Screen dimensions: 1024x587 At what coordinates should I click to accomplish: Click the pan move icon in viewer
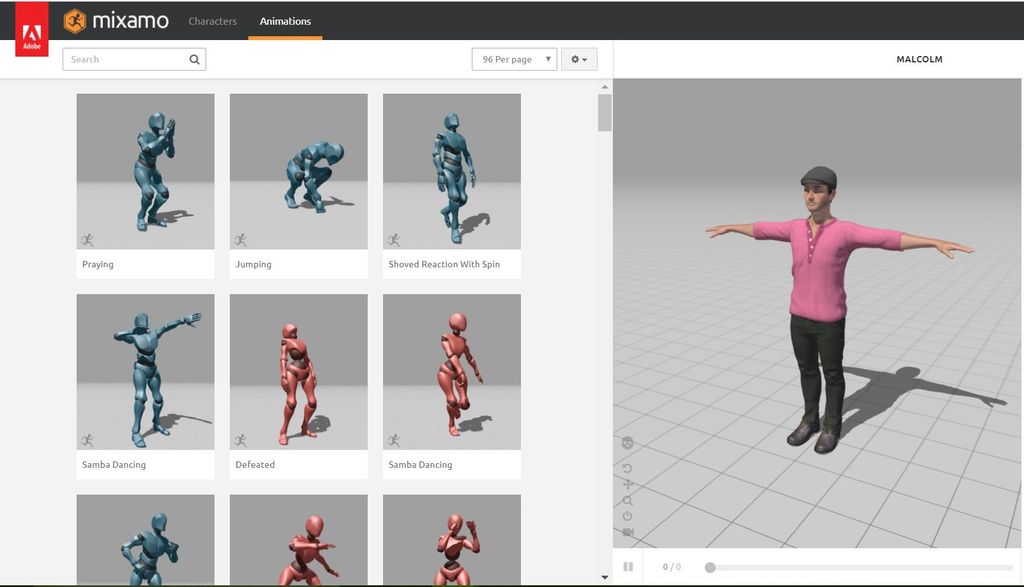point(628,484)
